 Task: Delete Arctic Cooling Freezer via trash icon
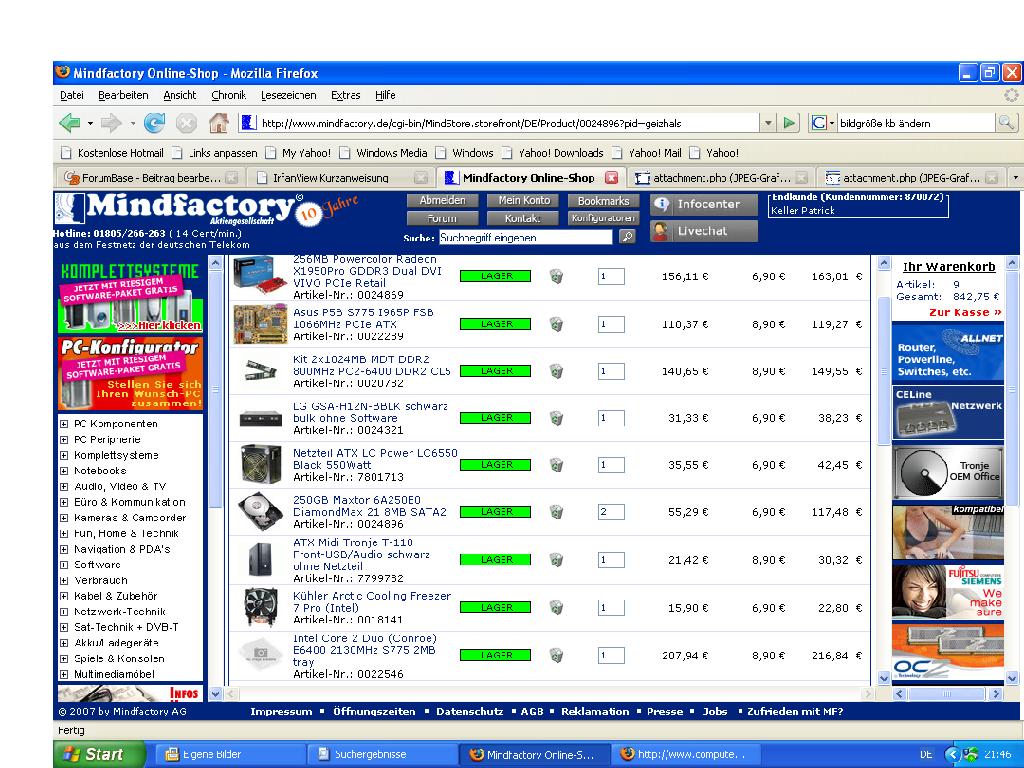(556, 607)
